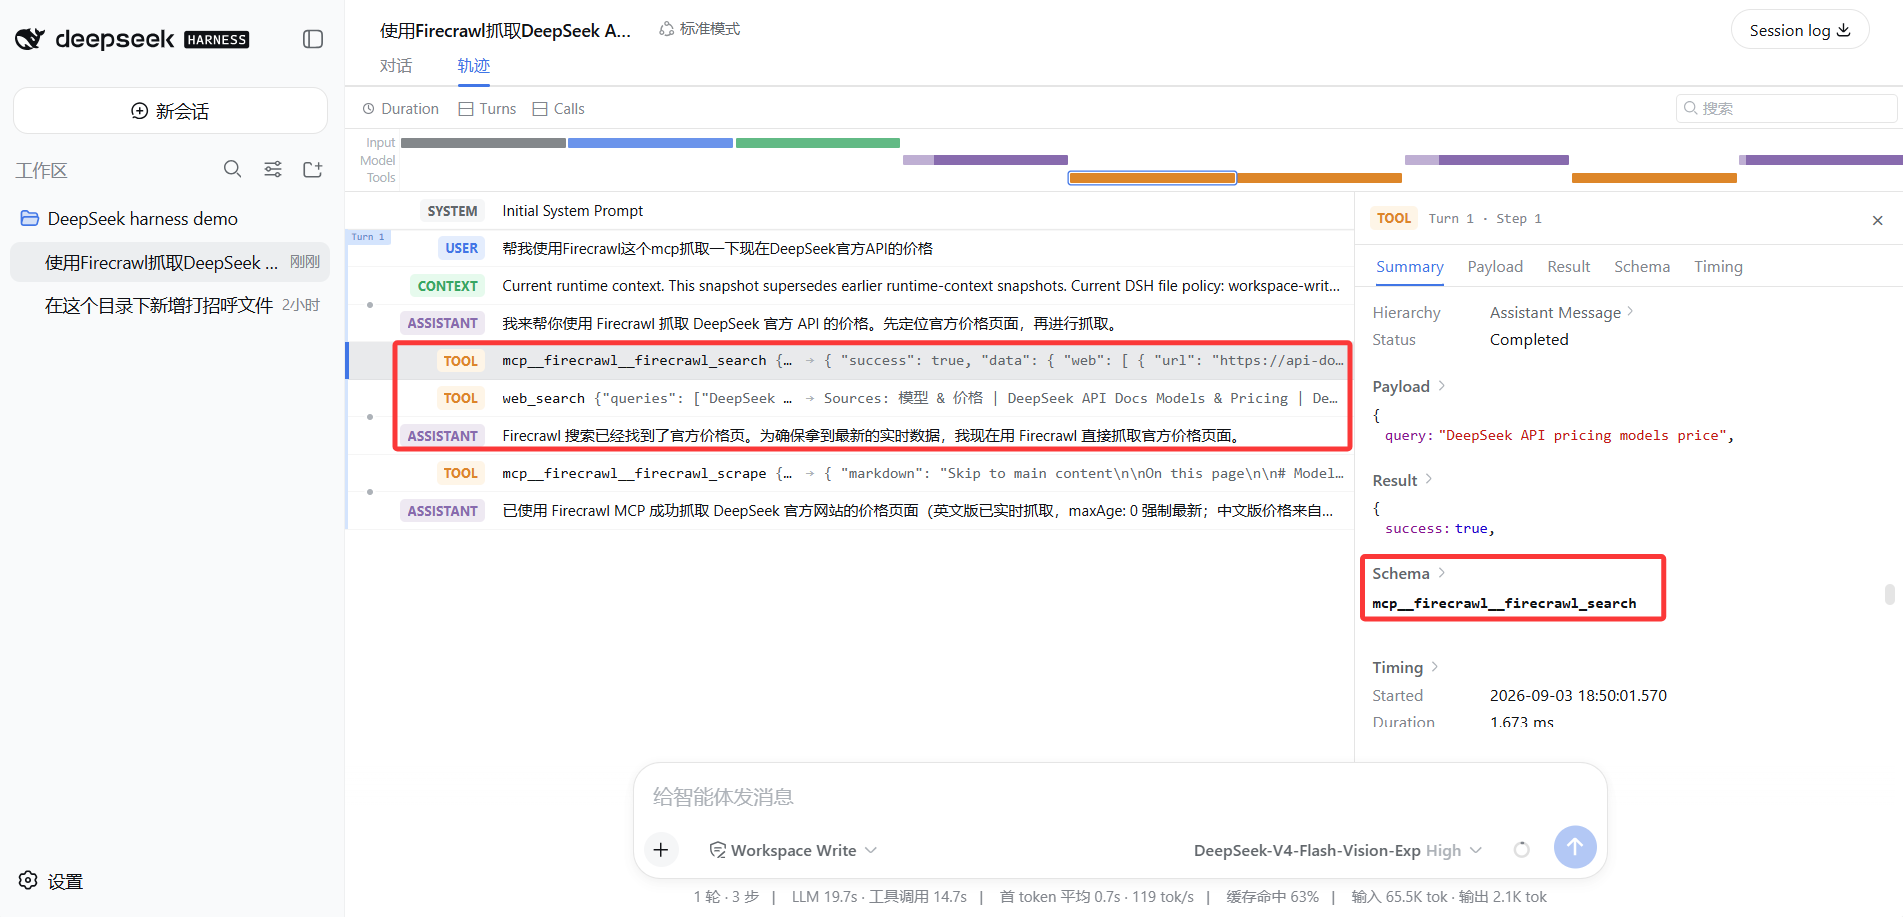The height and width of the screenshot is (917, 1903).
Task: Select the highlighted orange Tools timeline segment
Action: (1152, 178)
